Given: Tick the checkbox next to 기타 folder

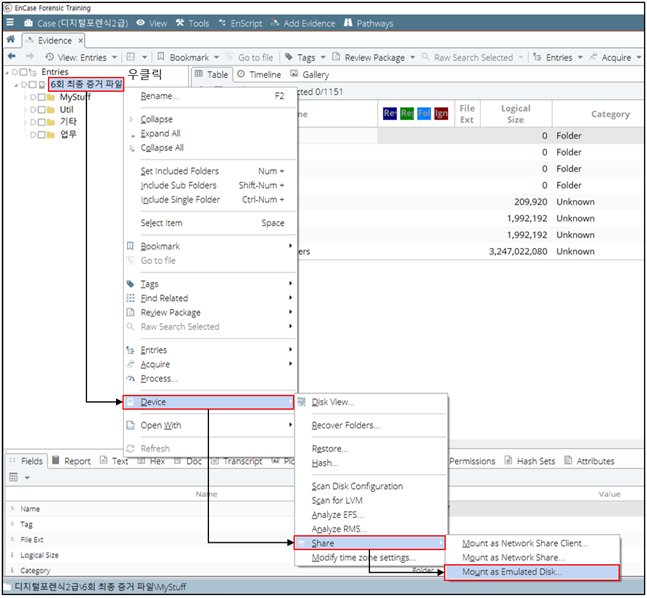Looking at the screenshot, I should 42,122.
